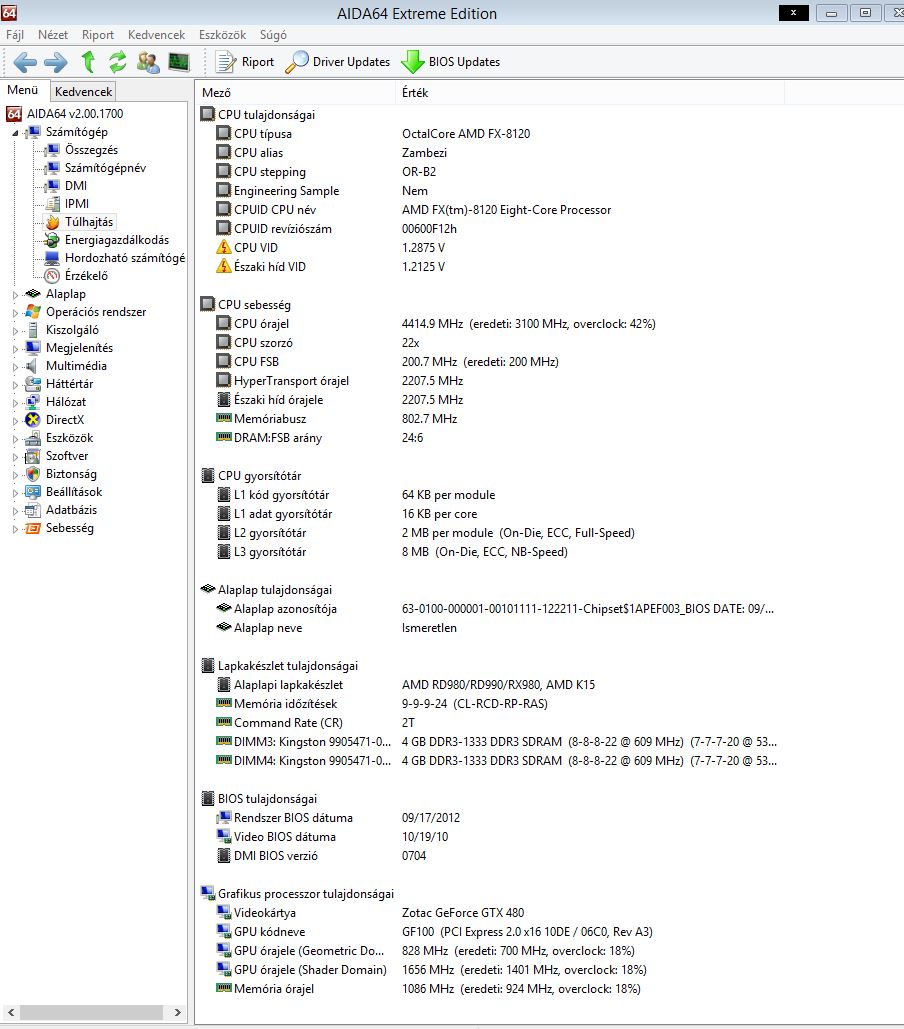Click the CPU VID warning icon

pyautogui.click(x=224, y=247)
